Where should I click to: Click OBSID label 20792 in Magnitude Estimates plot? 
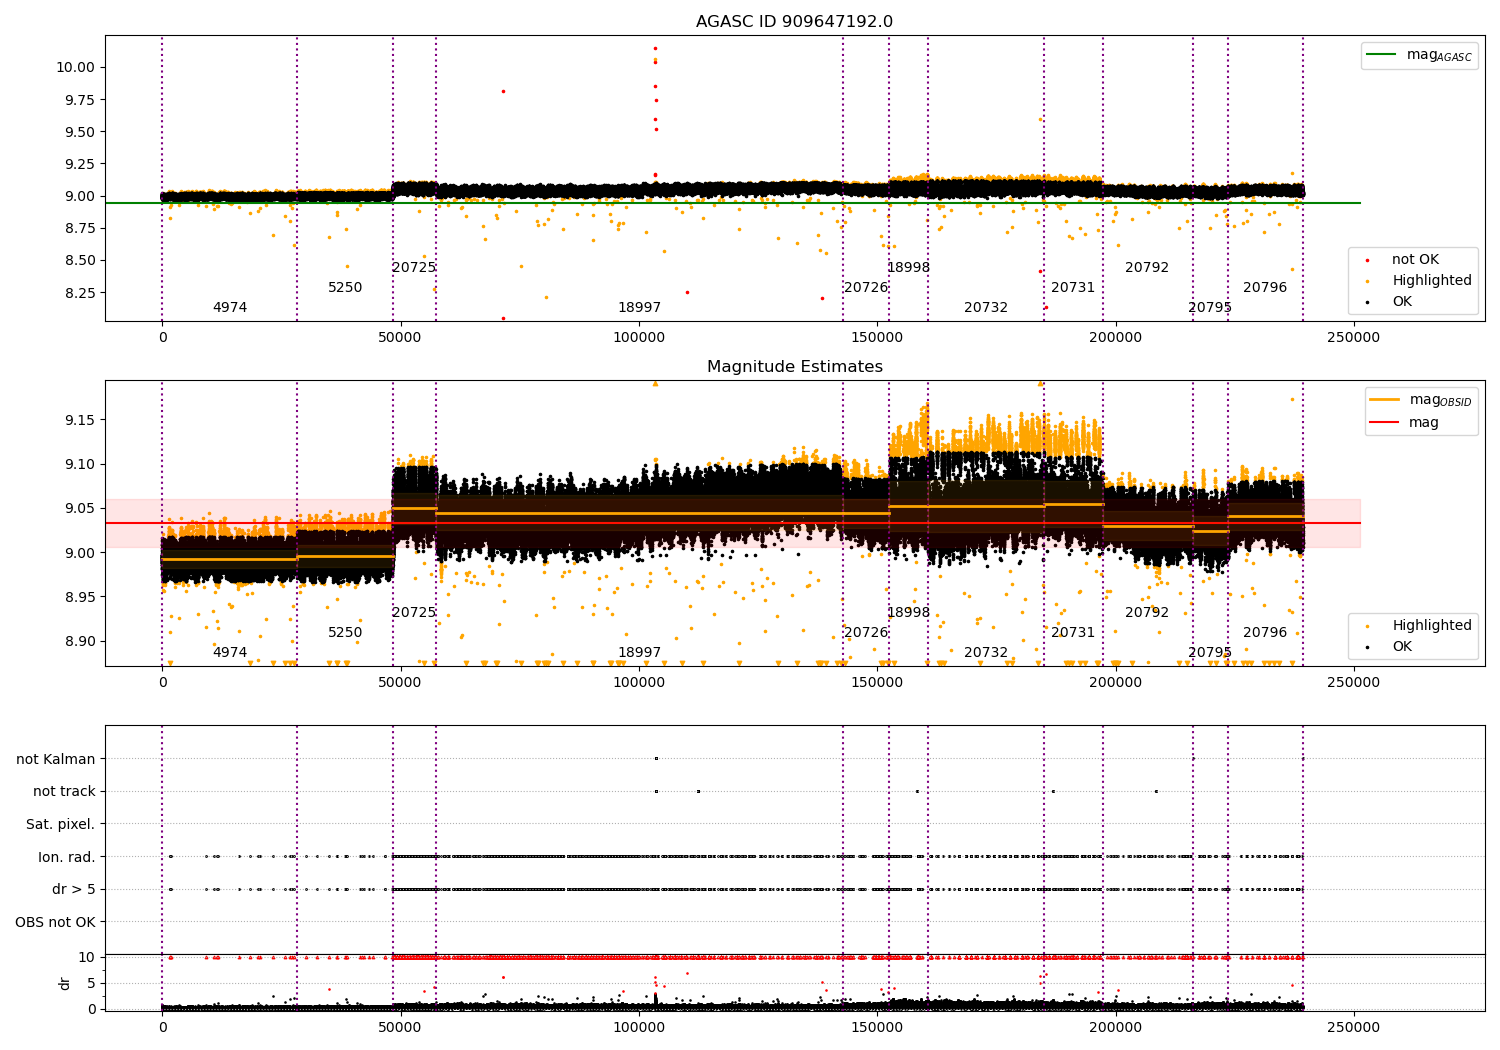pos(1147,613)
